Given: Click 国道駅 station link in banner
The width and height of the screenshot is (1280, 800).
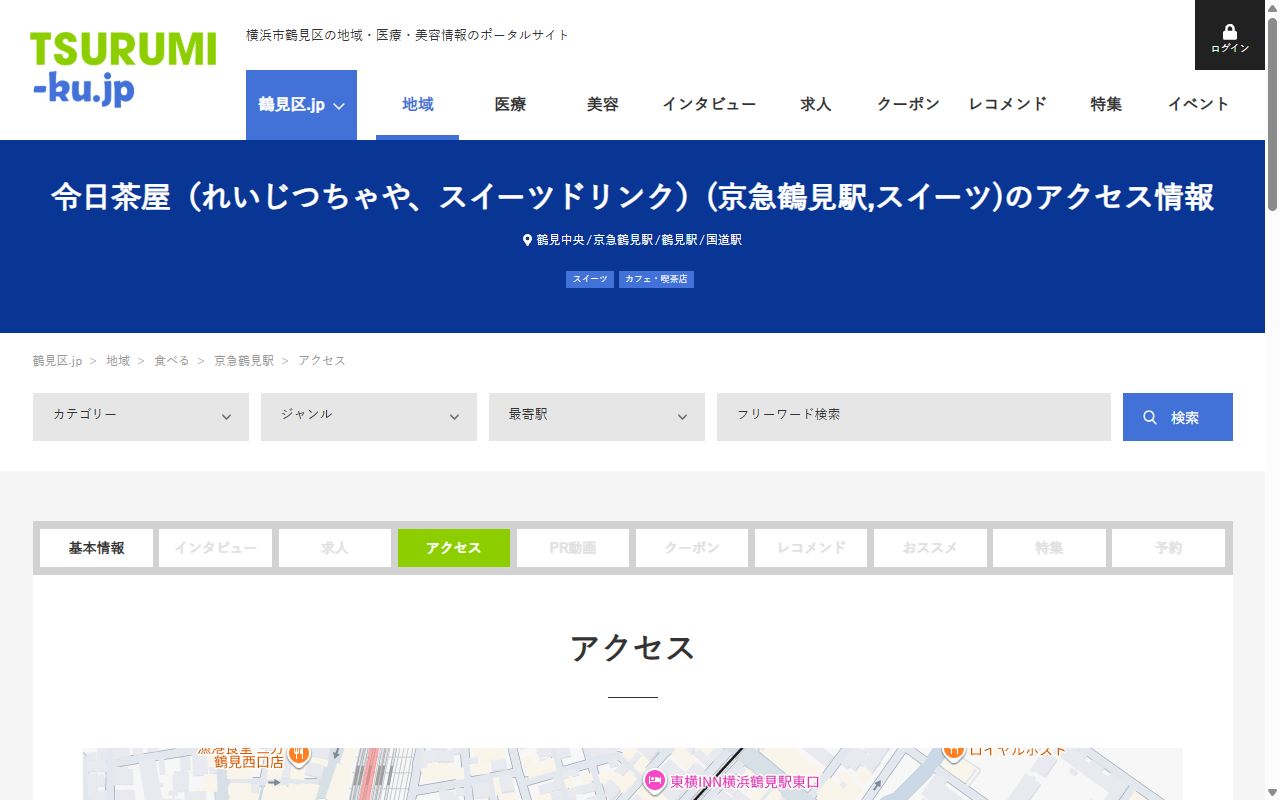Looking at the screenshot, I should click(724, 240).
